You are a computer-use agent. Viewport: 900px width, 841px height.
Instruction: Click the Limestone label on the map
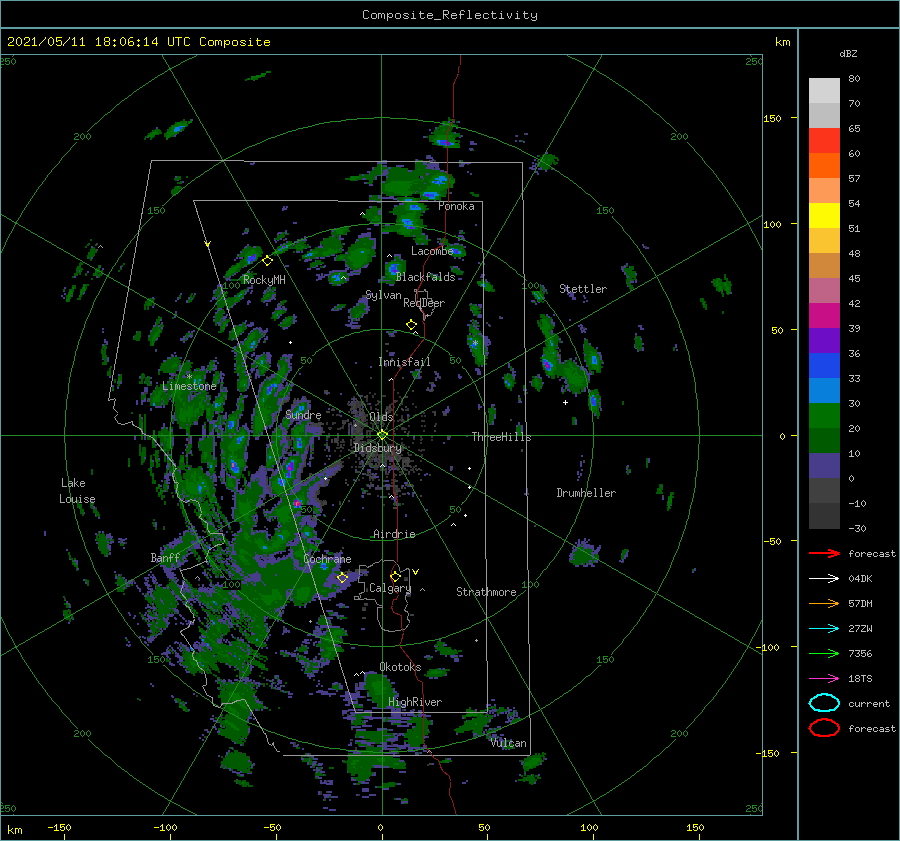[189, 386]
